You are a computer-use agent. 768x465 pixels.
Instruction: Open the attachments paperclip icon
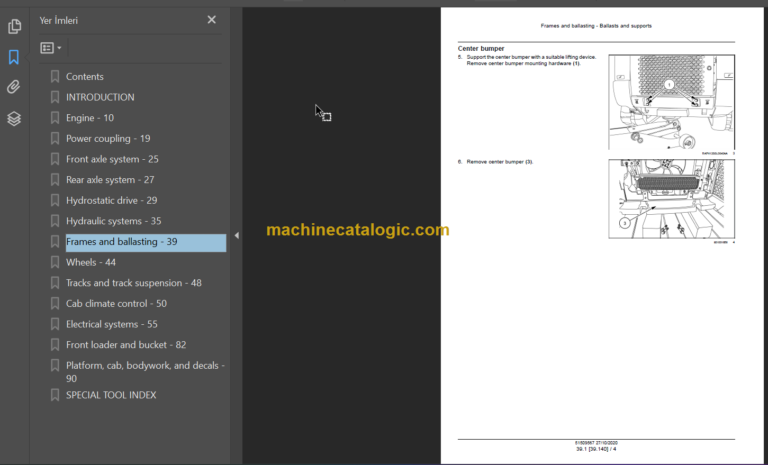click(x=14, y=87)
